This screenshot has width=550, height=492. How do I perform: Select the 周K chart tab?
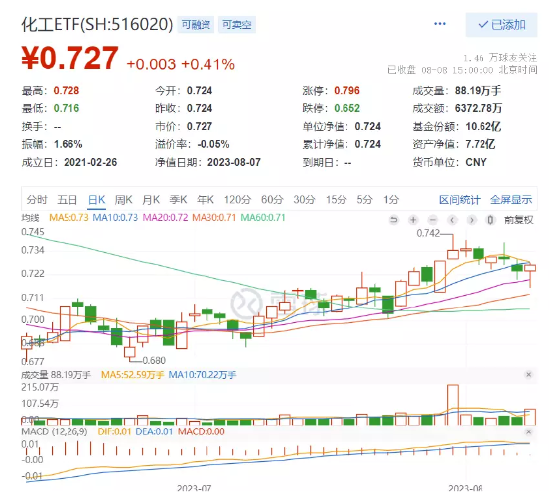click(x=123, y=200)
